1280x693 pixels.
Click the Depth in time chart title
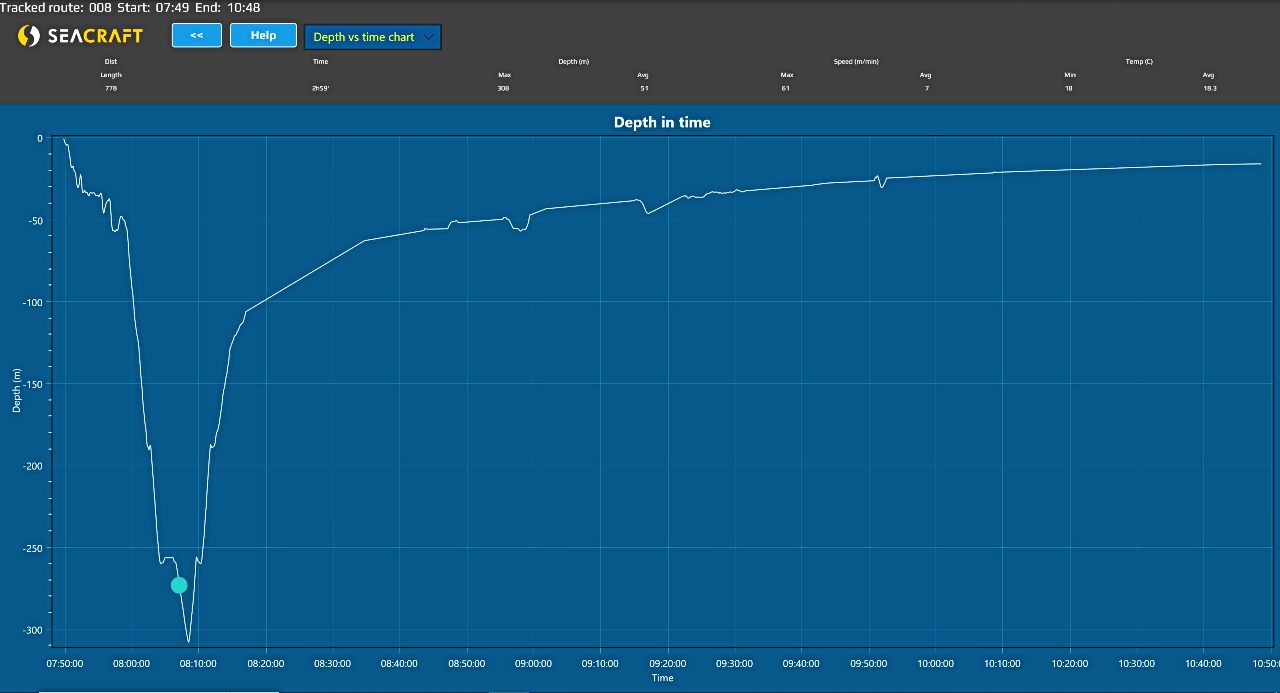coord(662,122)
